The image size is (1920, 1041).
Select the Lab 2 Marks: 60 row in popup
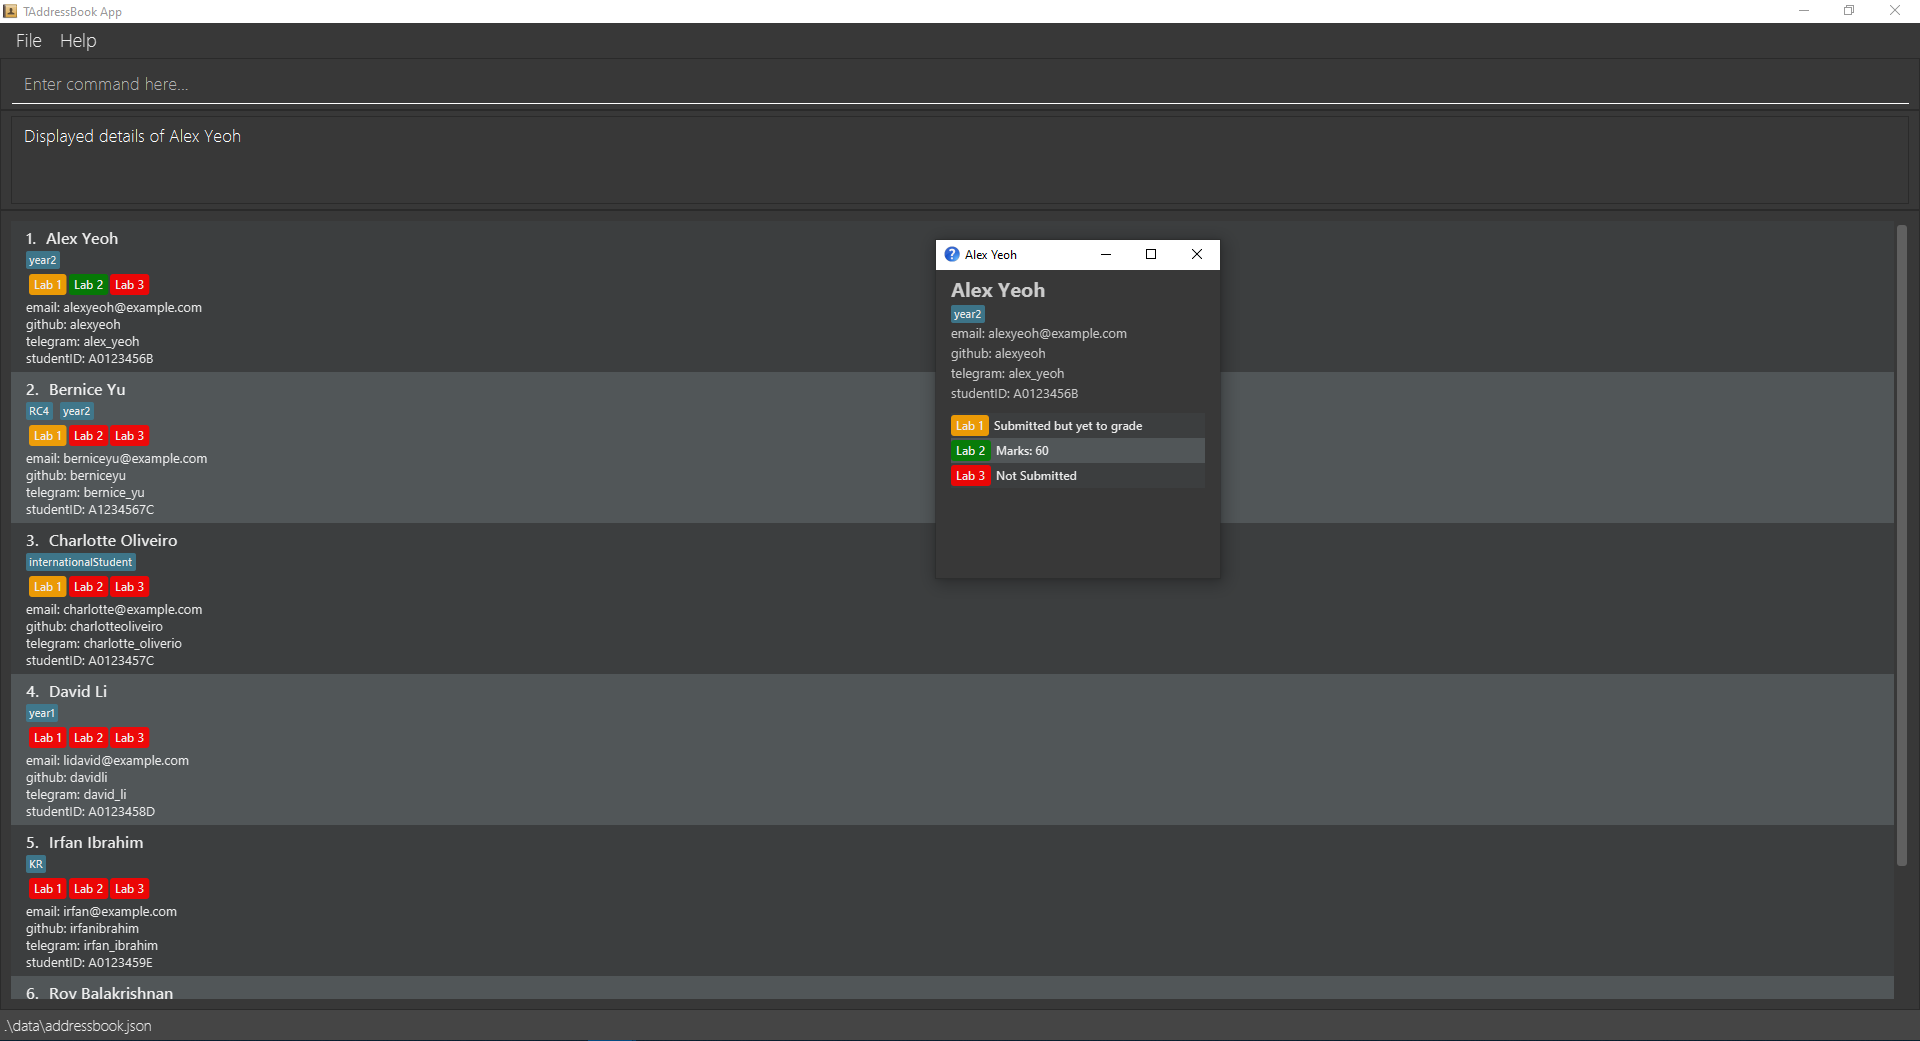[1077, 451]
